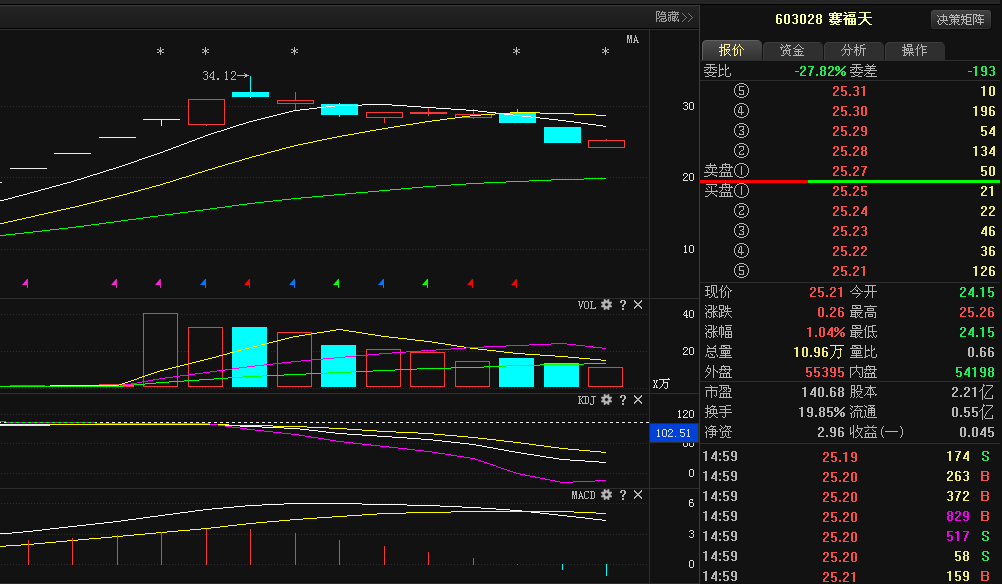Open KDJ indicator help question mark
Screen dimensions: 1002x584
[x=623, y=400]
